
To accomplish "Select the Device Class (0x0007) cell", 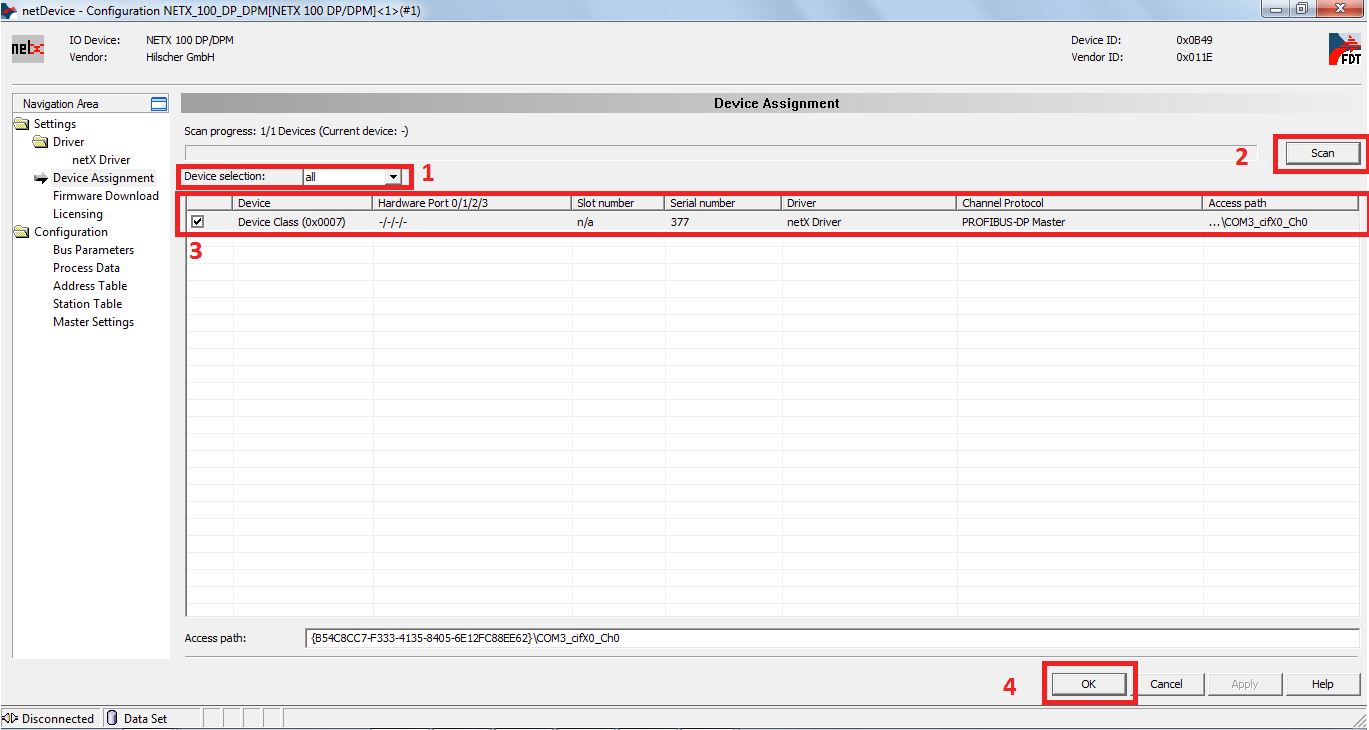I will pyautogui.click(x=303, y=222).
